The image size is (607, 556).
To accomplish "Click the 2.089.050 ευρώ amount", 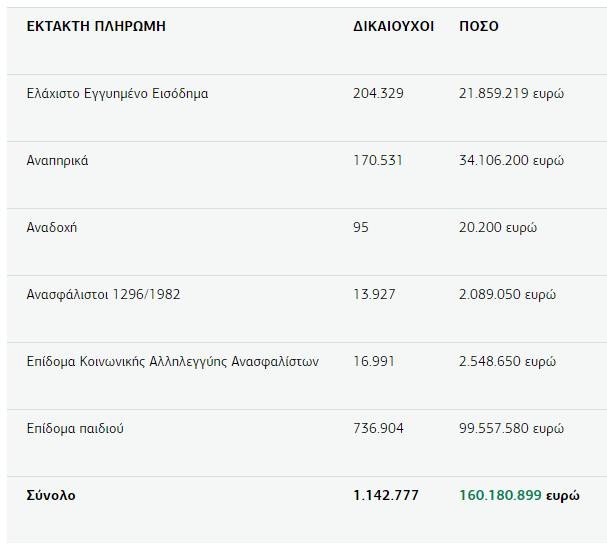I will 507,295.
